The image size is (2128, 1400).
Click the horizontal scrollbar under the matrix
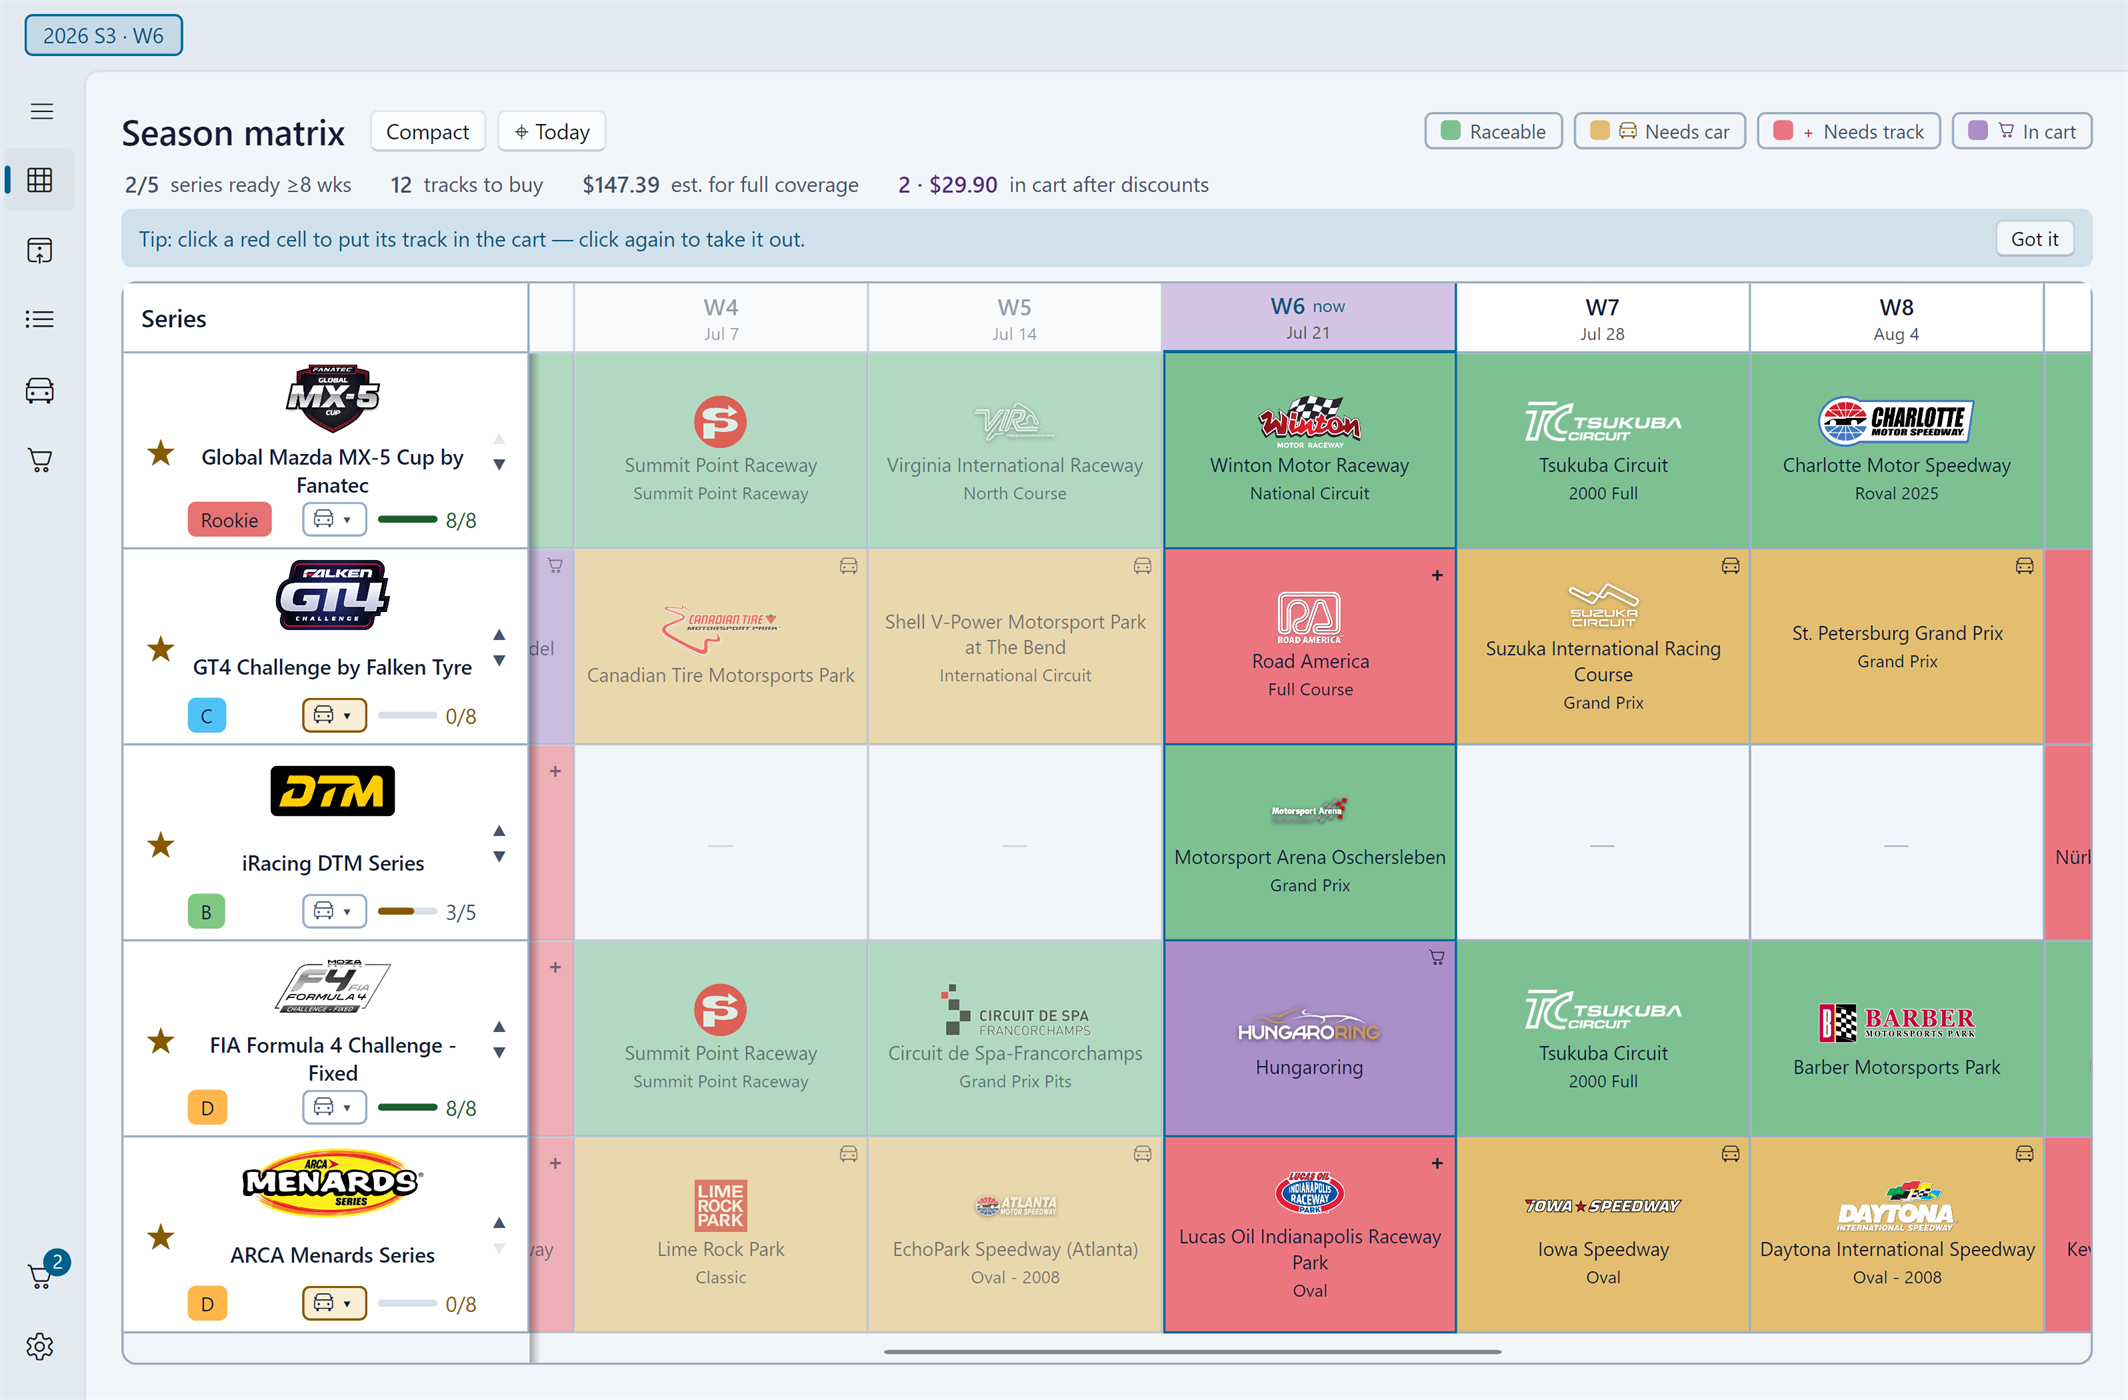(1192, 1351)
